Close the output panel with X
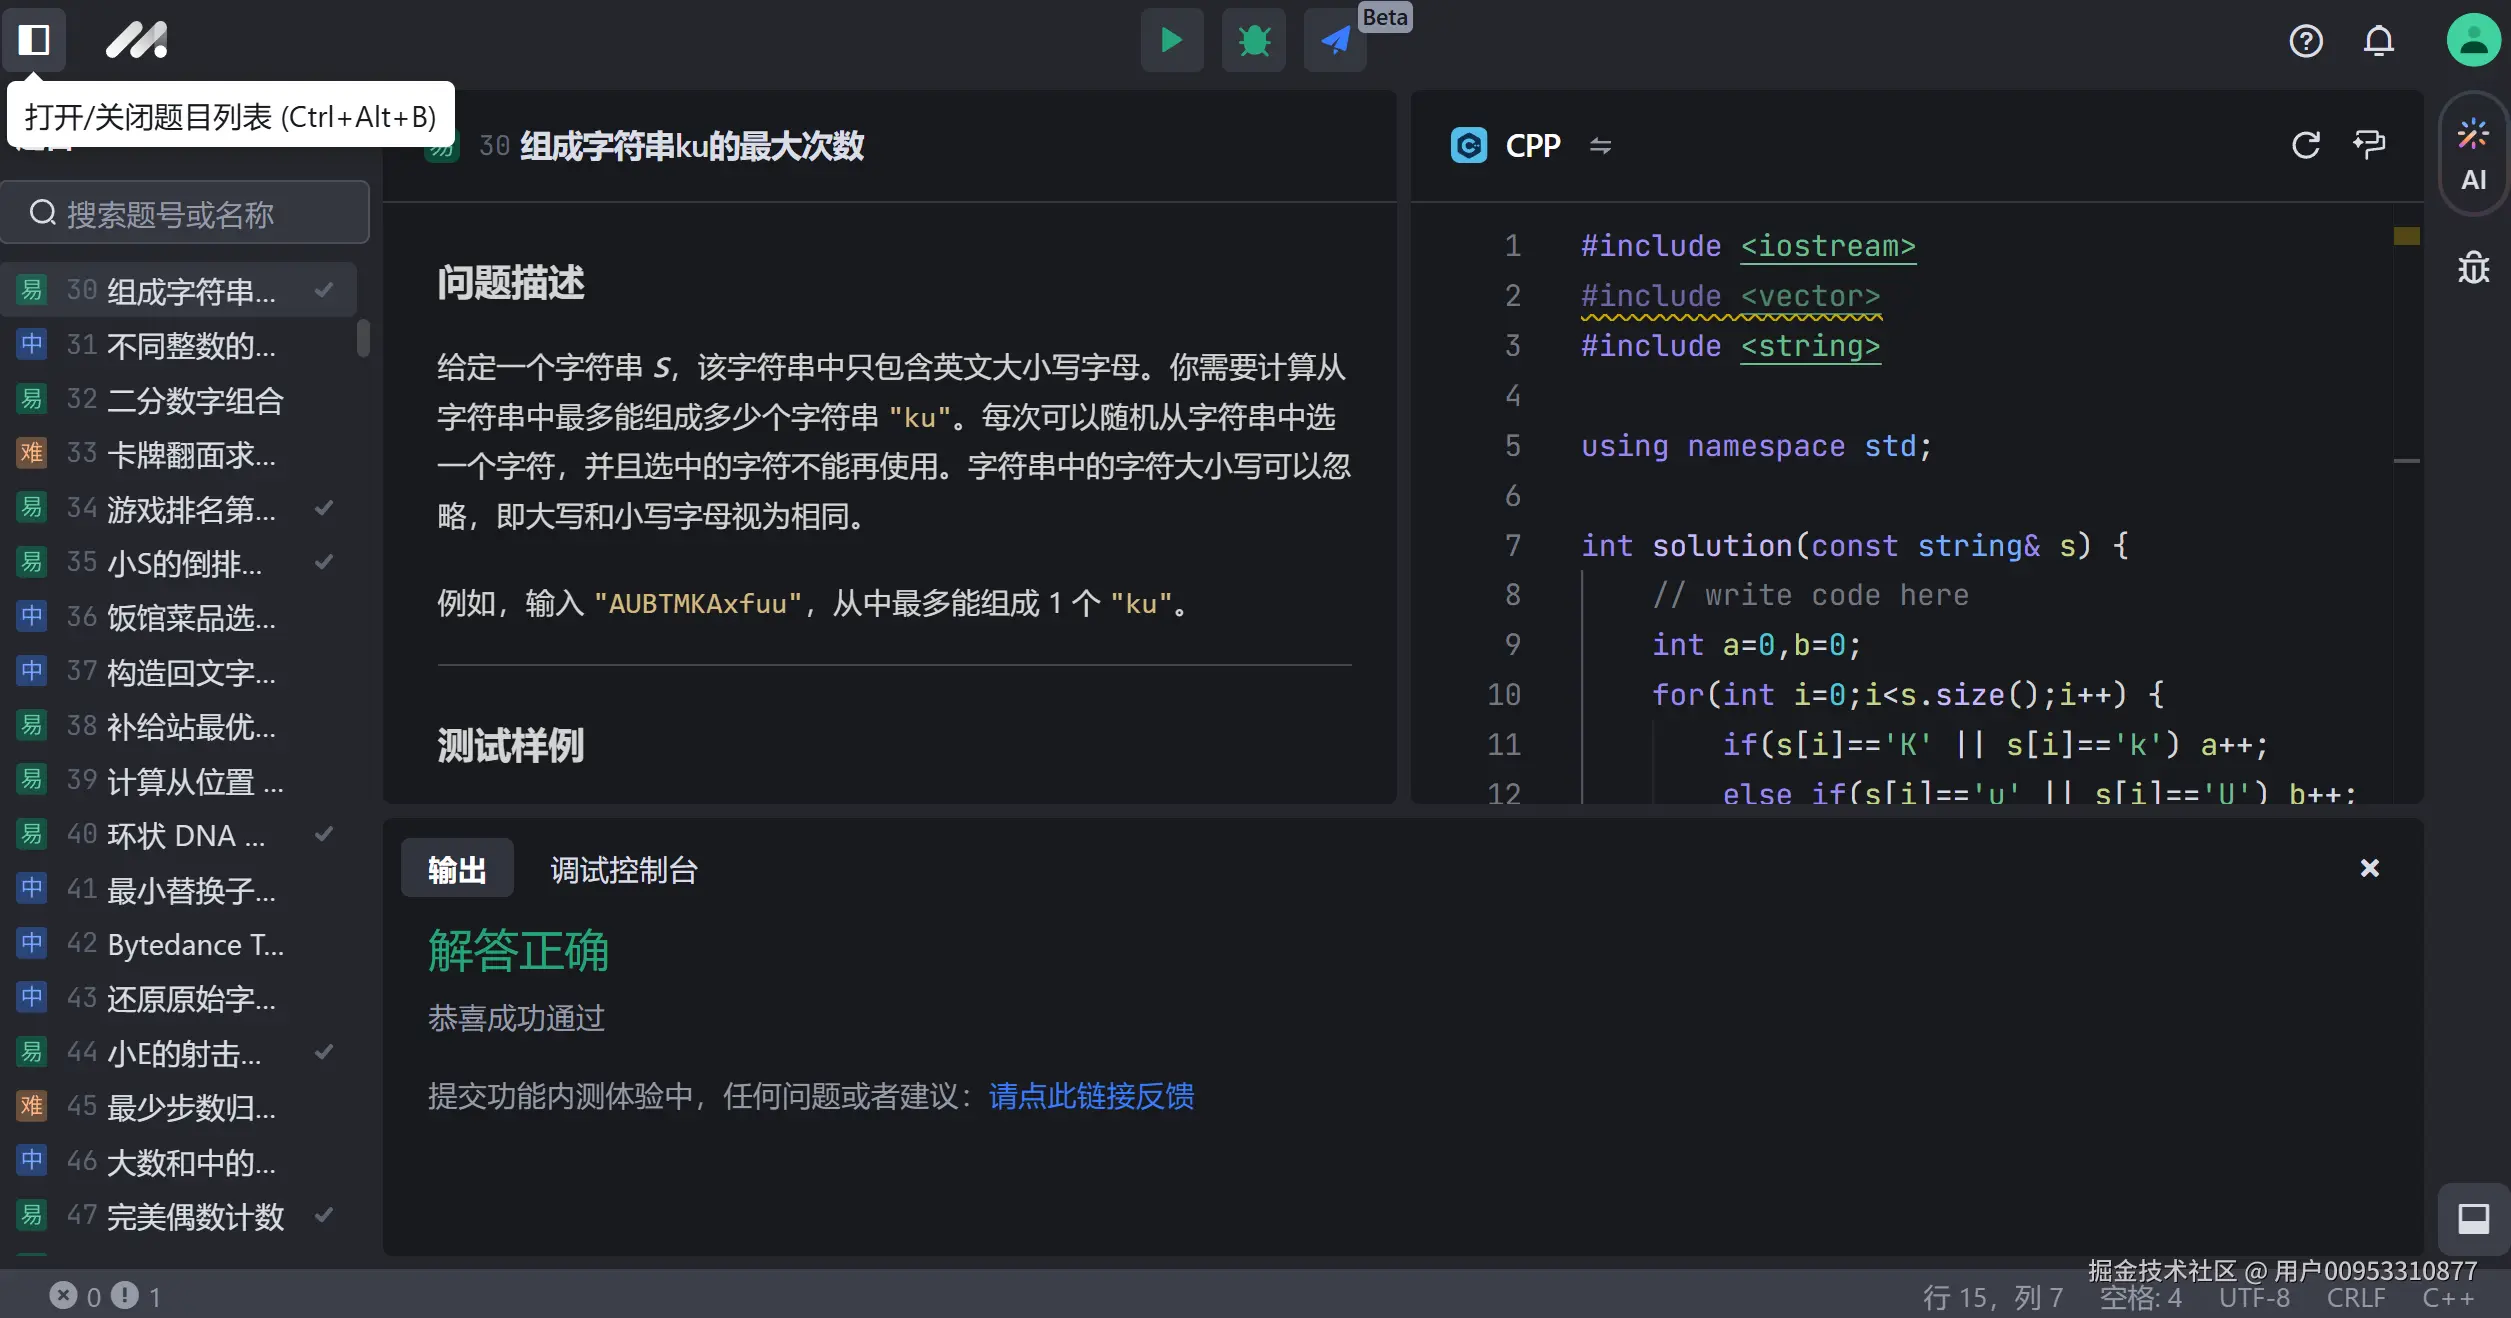Viewport: 2511px width, 1318px height. coord(2369,868)
